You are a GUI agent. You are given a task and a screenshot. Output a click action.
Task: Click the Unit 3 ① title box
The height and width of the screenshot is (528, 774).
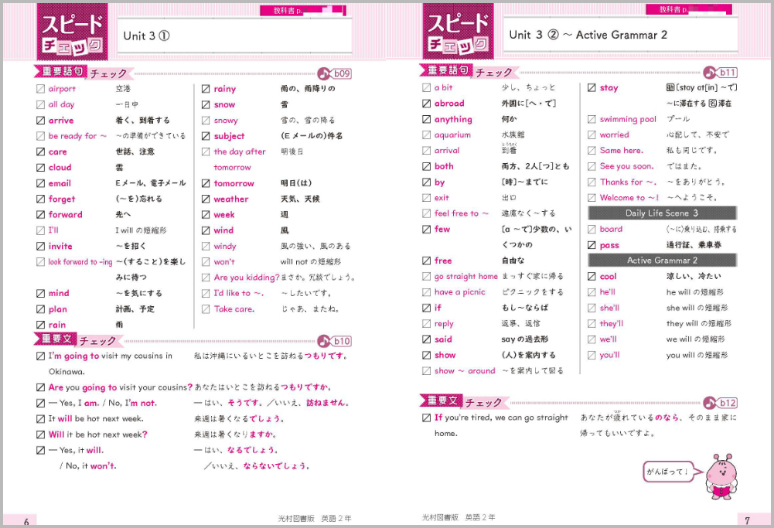234,36
